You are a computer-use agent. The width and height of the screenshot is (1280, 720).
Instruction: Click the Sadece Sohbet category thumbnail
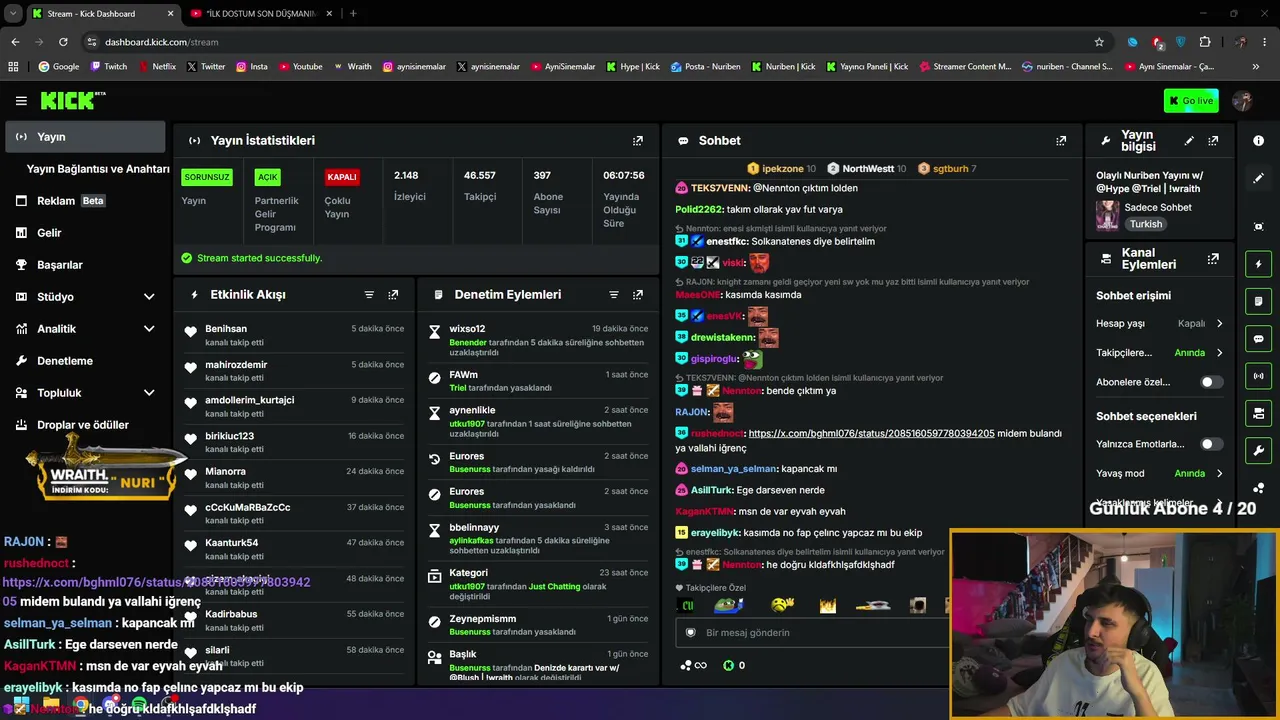tap(1107, 215)
